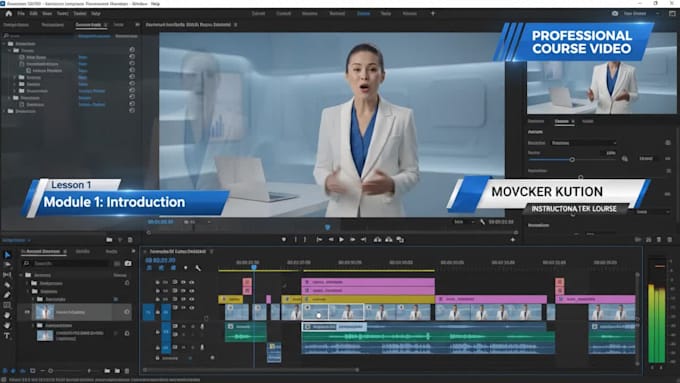Select the Selection arrow tool
680x383 pixels.
click(7, 255)
